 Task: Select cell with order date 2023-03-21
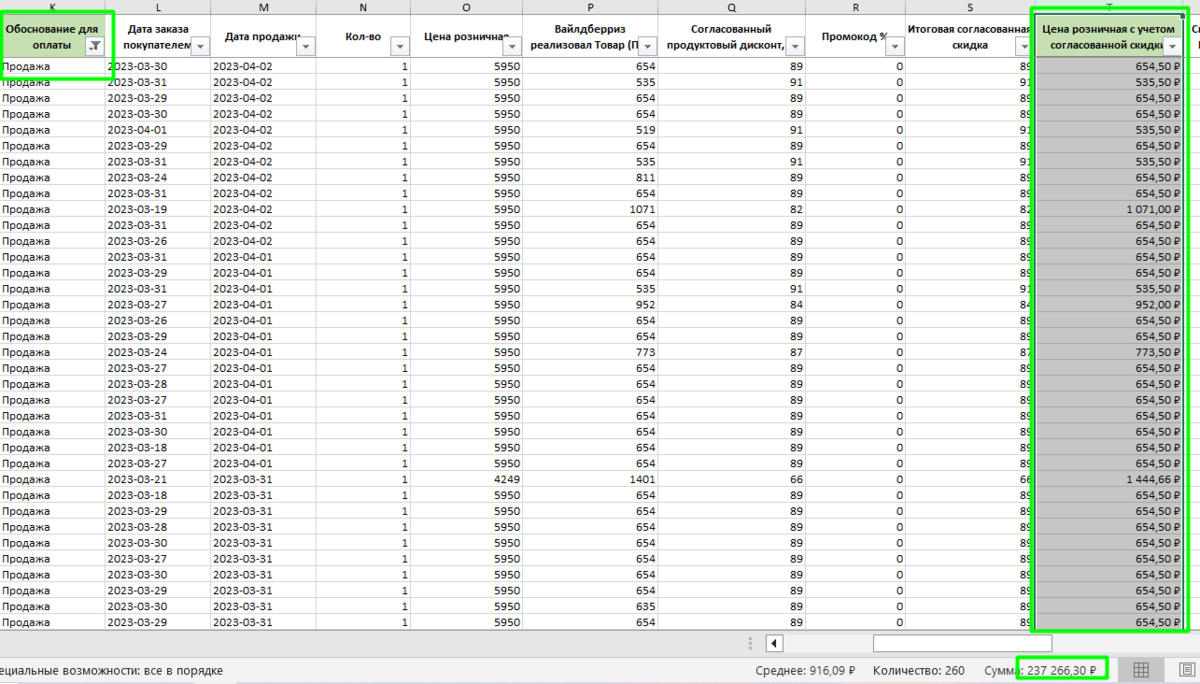pos(158,480)
